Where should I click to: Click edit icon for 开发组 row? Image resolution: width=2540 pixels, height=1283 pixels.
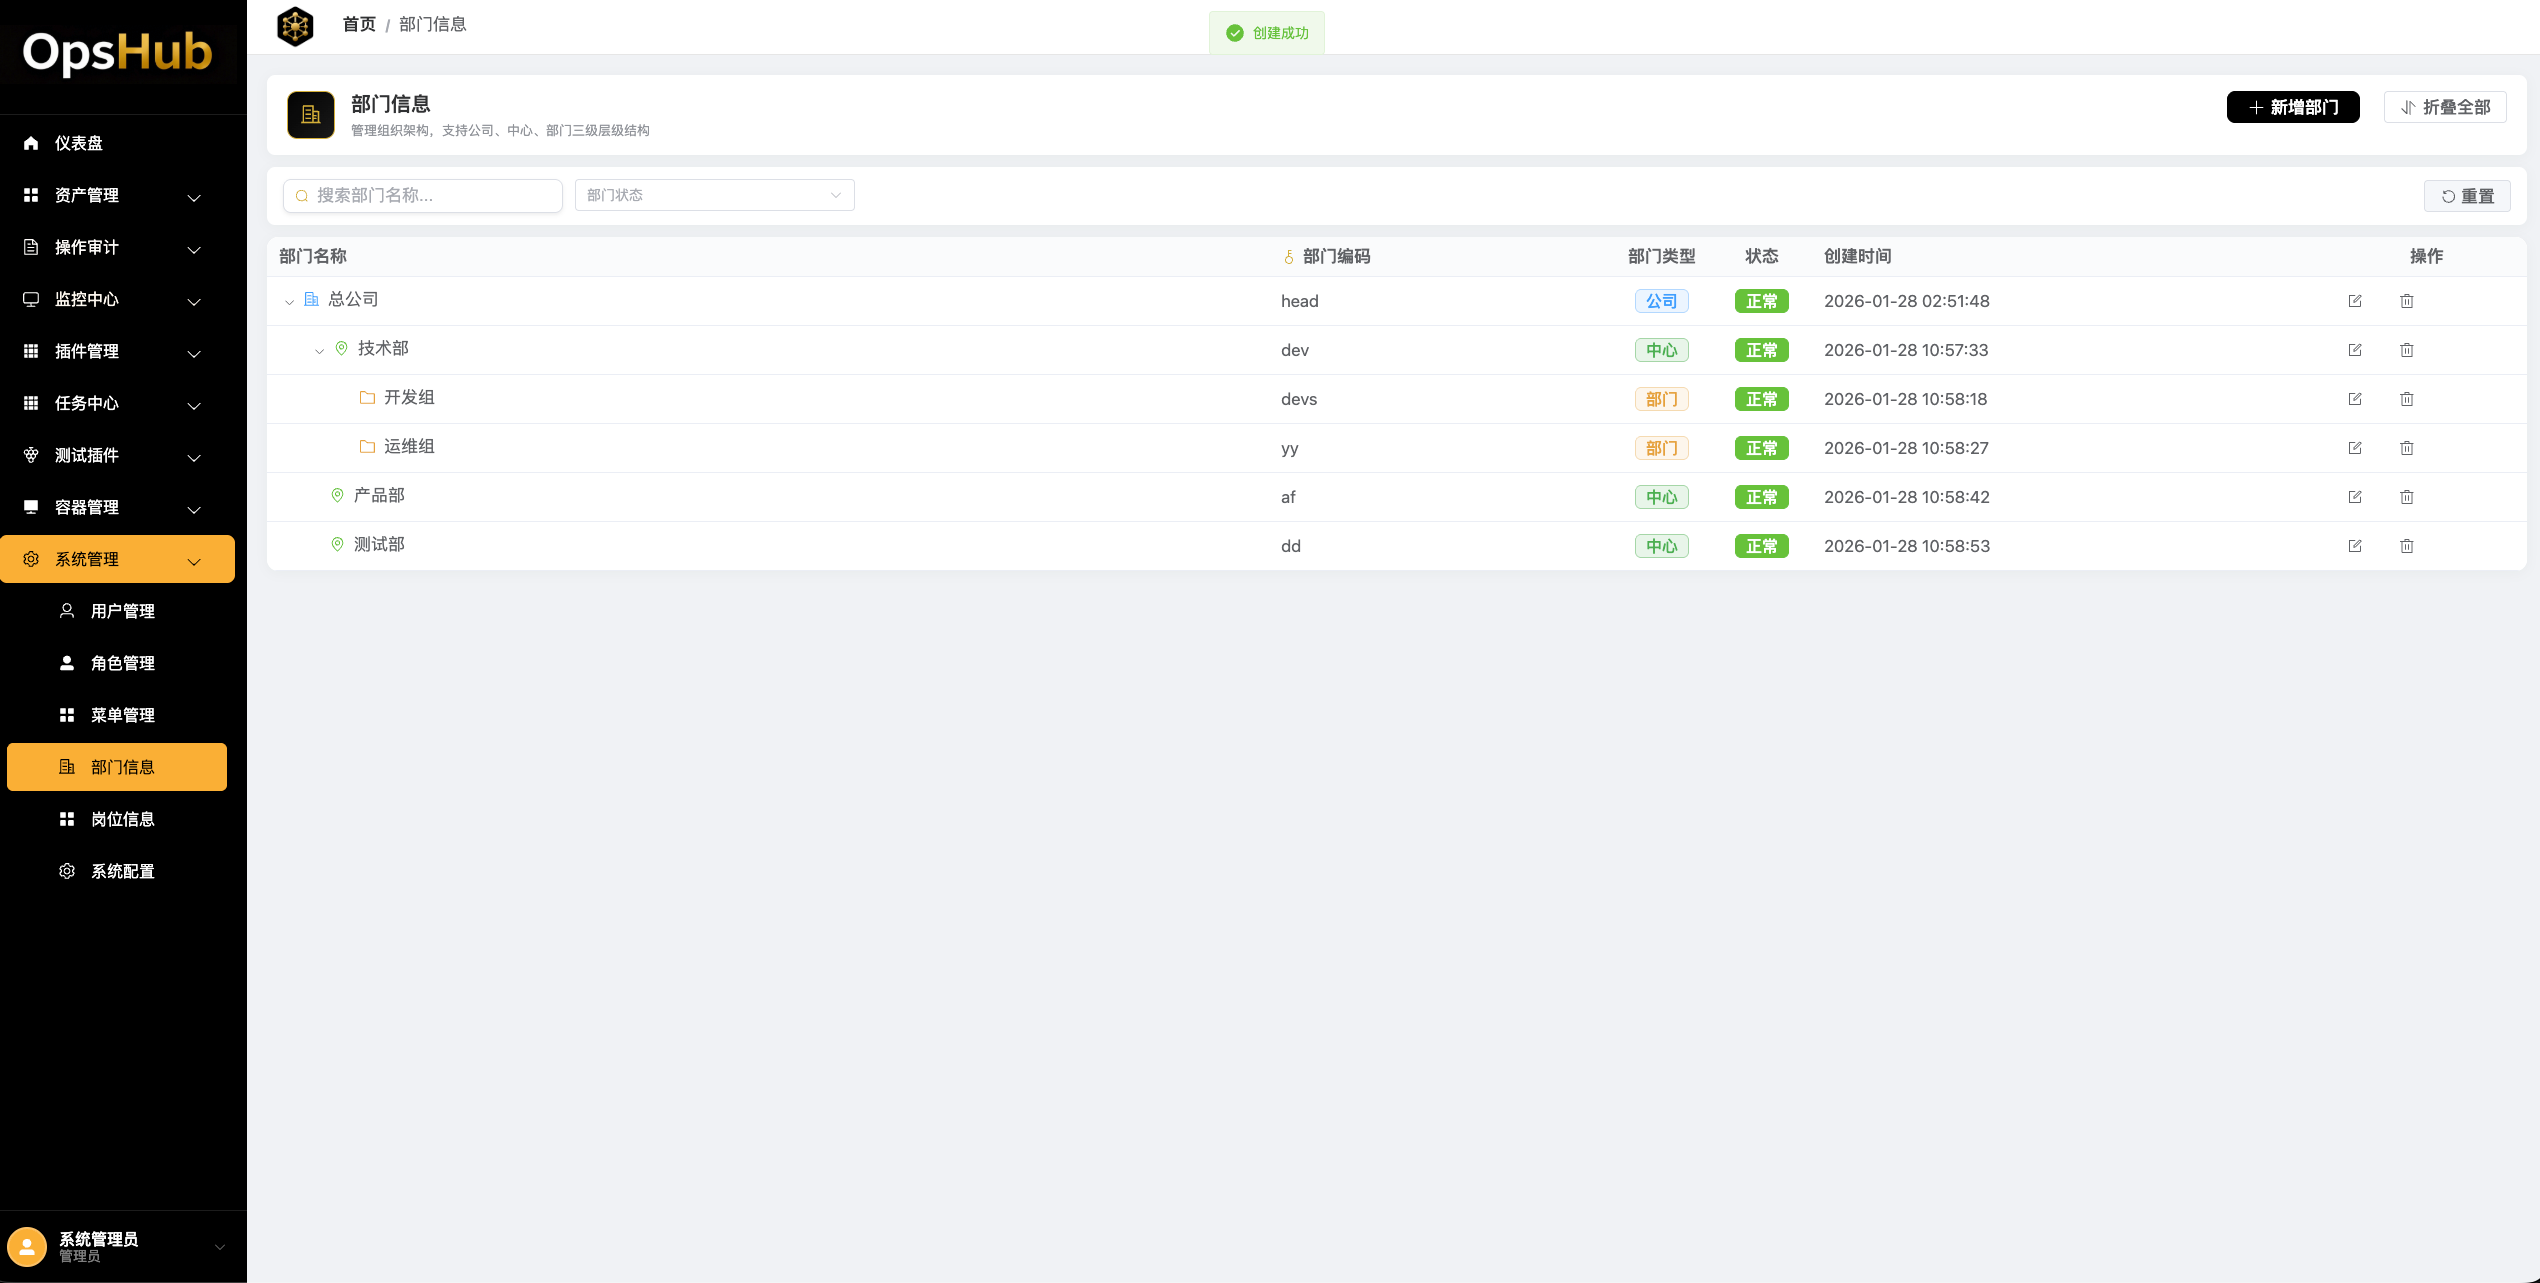coord(2354,399)
